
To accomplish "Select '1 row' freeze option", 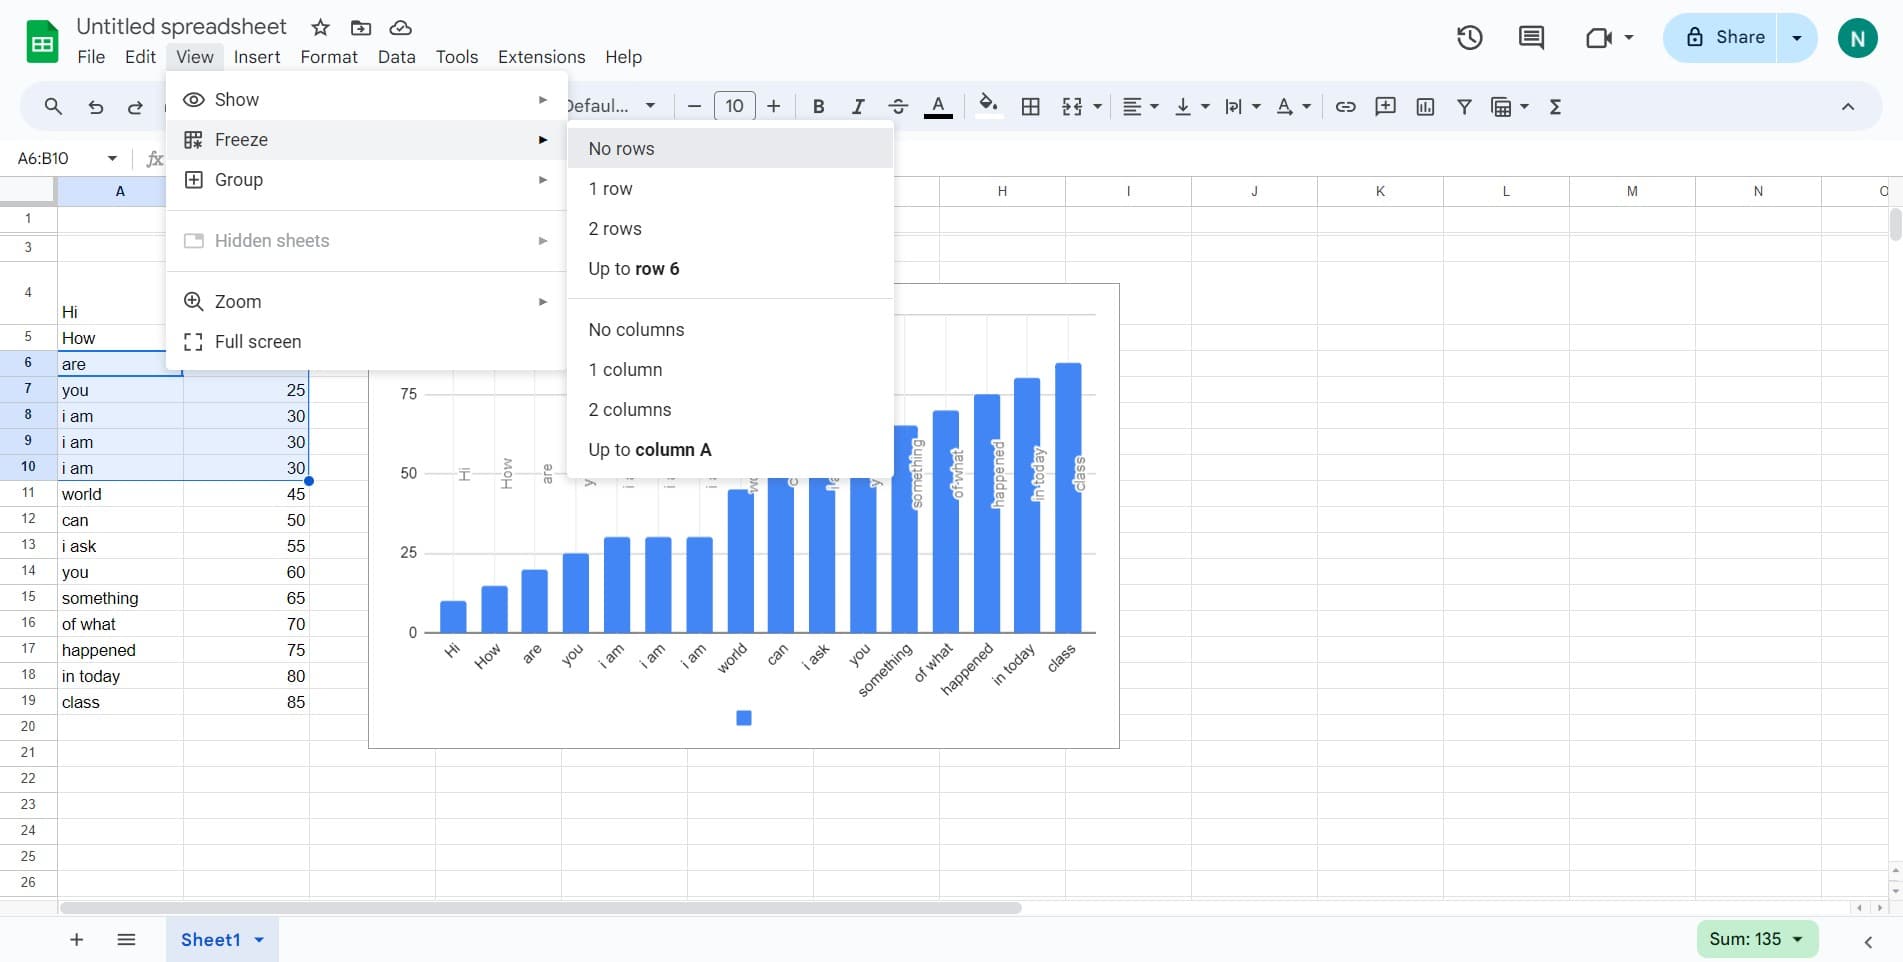I will tap(610, 189).
